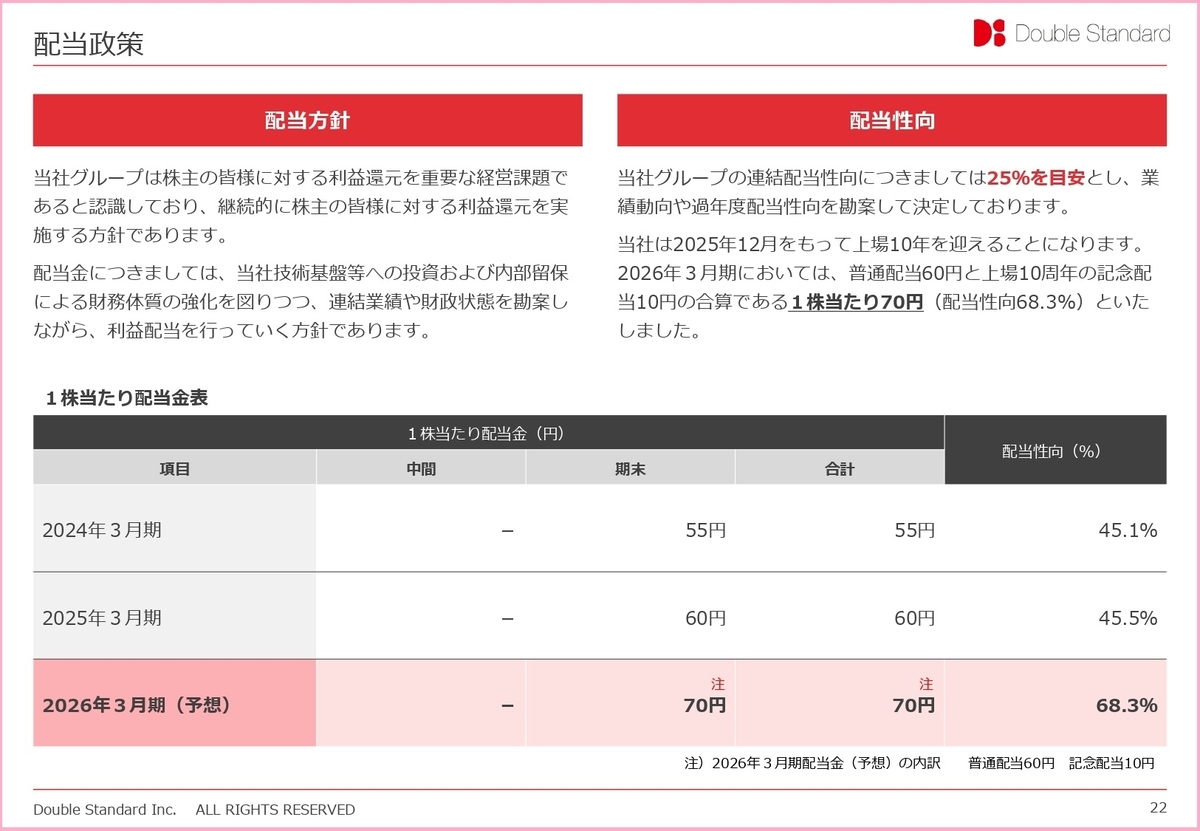Click the paragraph beginning "当社グループは株主の皆様に対する"
This screenshot has height=831, width=1200.
(300, 208)
